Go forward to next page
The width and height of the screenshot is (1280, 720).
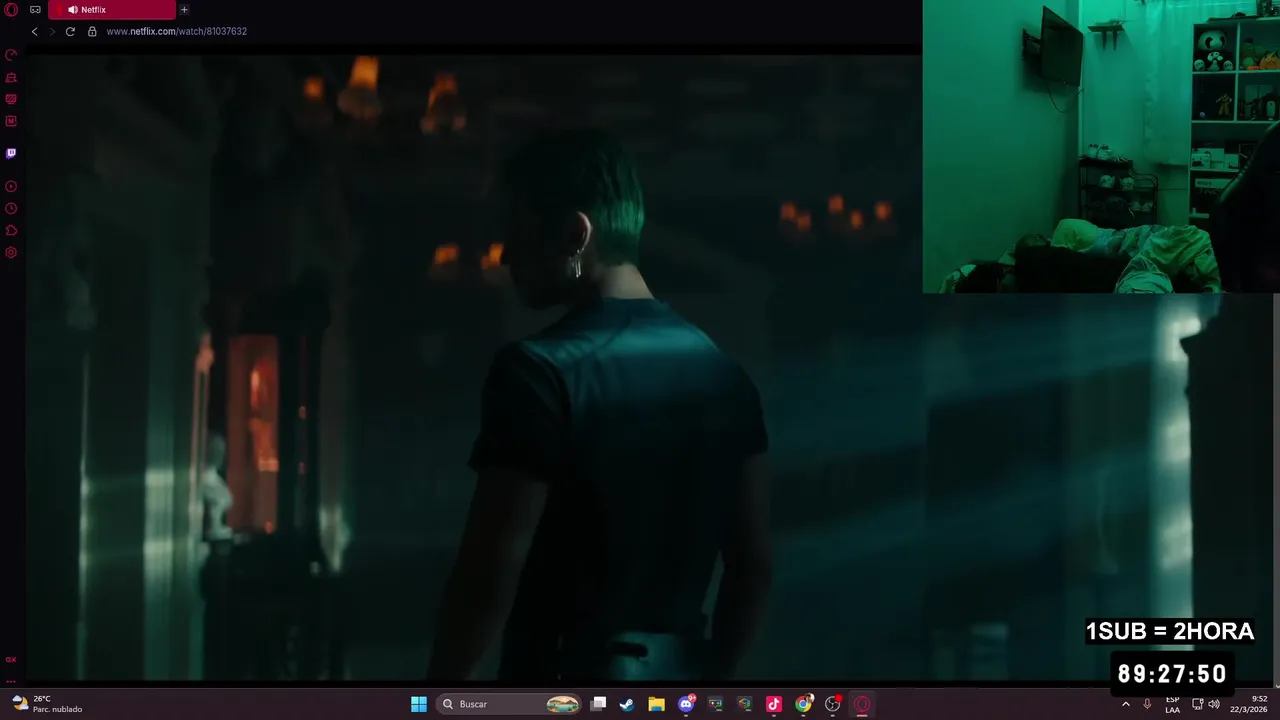point(52,31)
